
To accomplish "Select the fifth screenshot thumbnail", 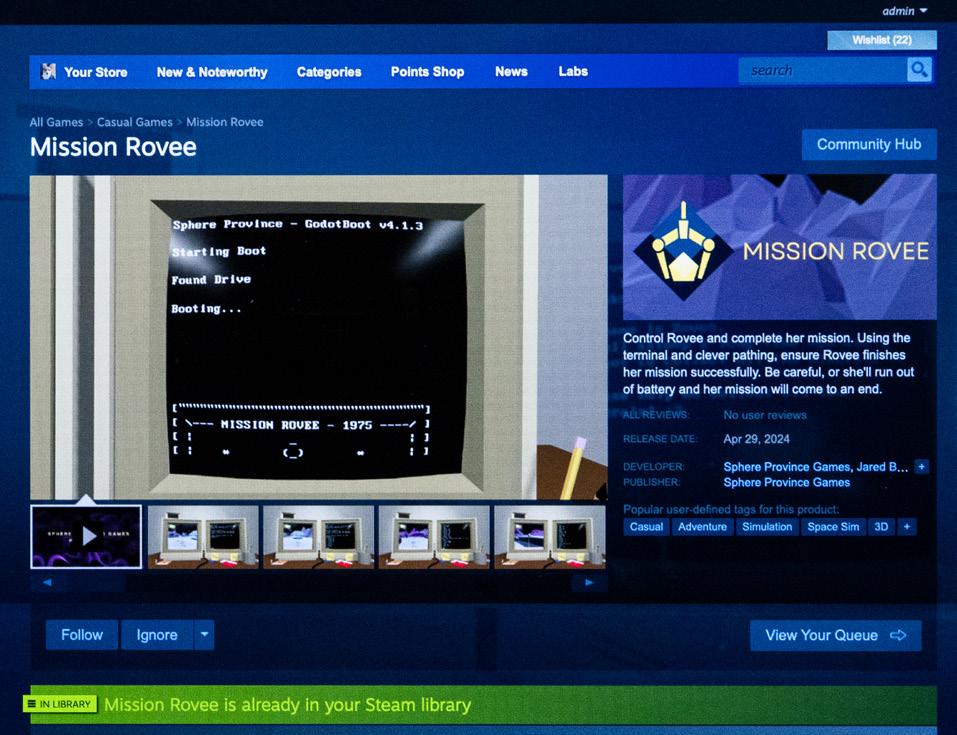I will (x=550, y=537).
